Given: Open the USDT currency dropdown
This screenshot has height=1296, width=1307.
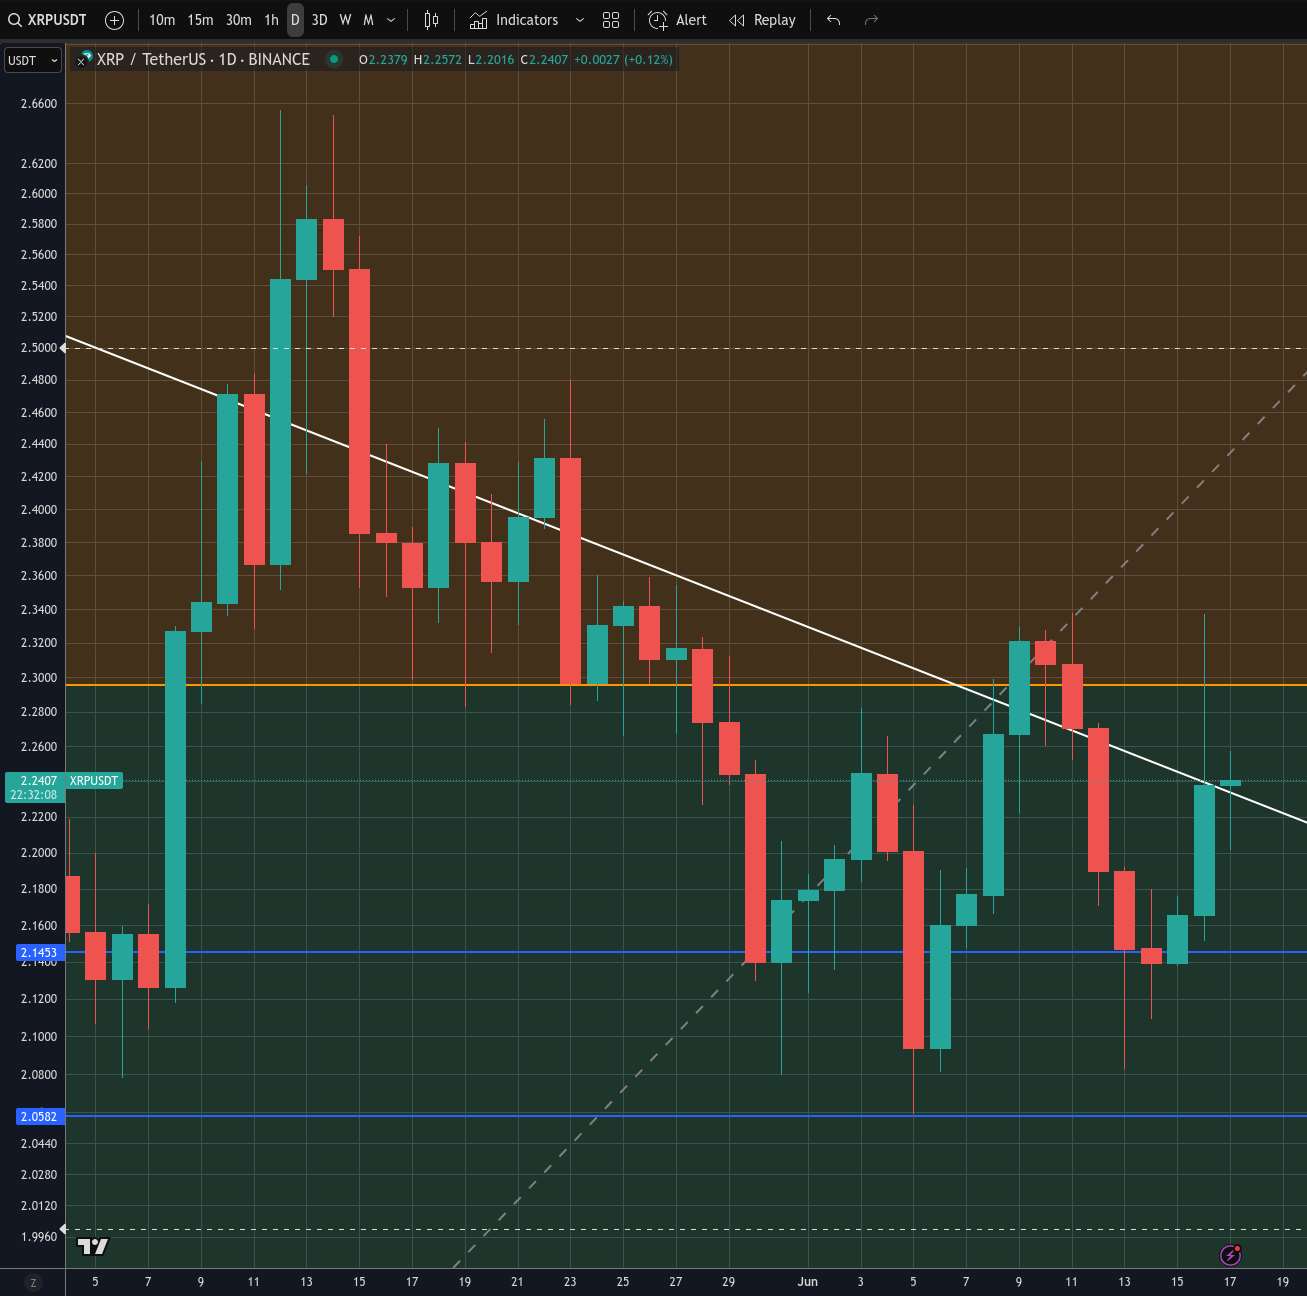Looking at the screenshot, I should [x=33, y=60].
